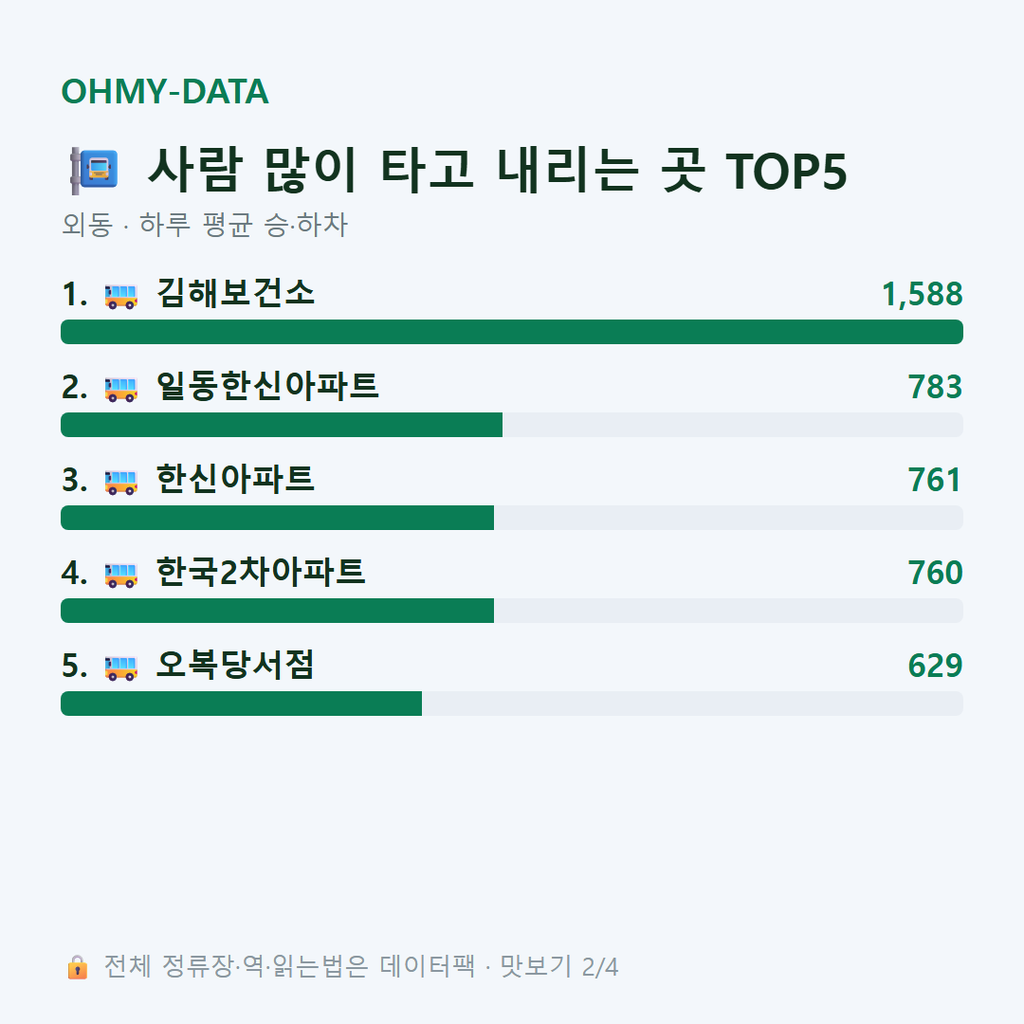
Task: Select the 김해보건소 stop name
Action: (236, 293)
